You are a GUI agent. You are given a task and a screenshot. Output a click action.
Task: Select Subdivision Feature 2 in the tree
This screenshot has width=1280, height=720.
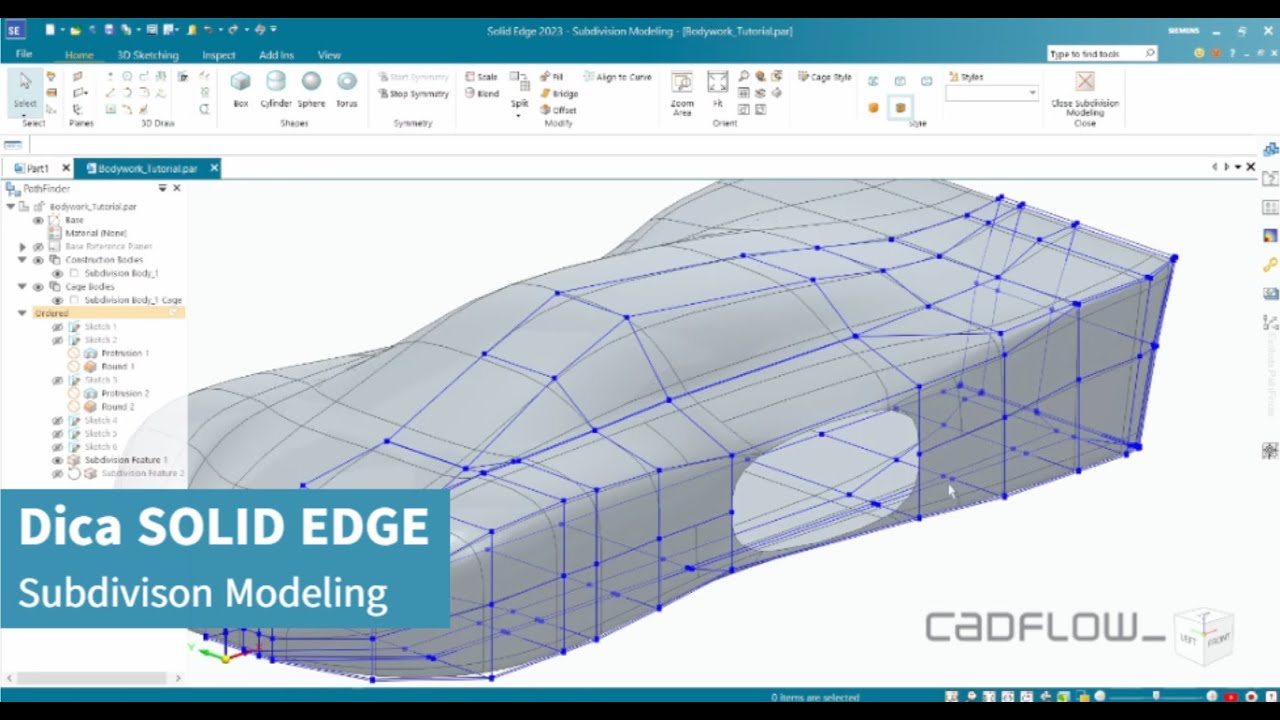pyautogui.click(x=143, y=473)
